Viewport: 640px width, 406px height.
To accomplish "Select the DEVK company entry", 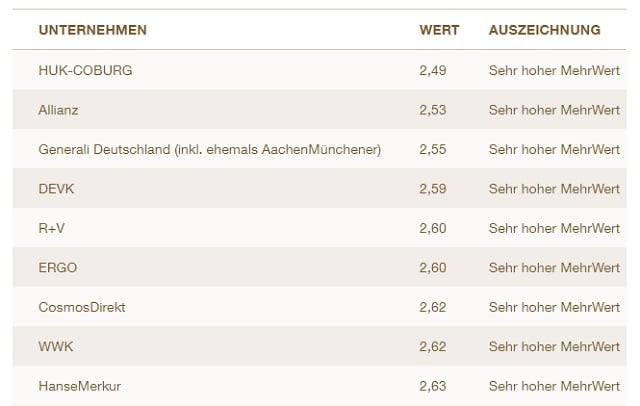I will tap(56, 189).
